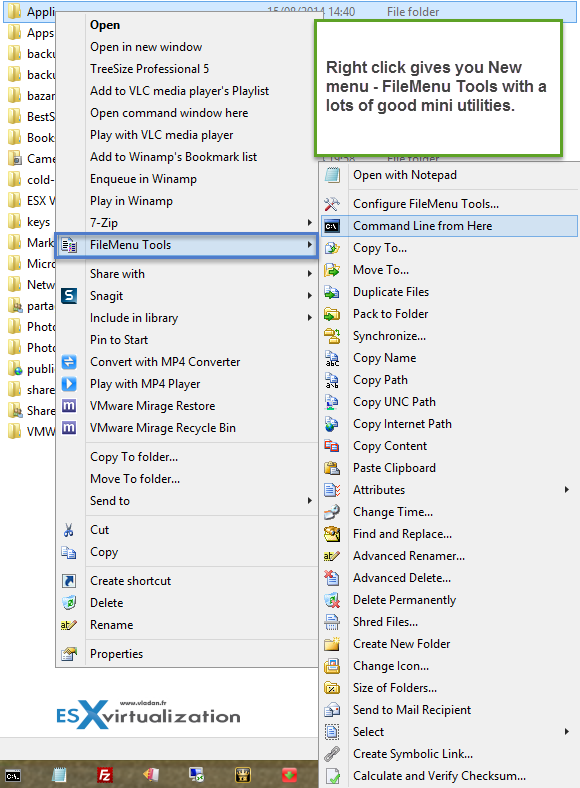This screenshot has height=788, width=580.
Task: Open the command prompt taskbar icon
Action: (x=13, y=775)
